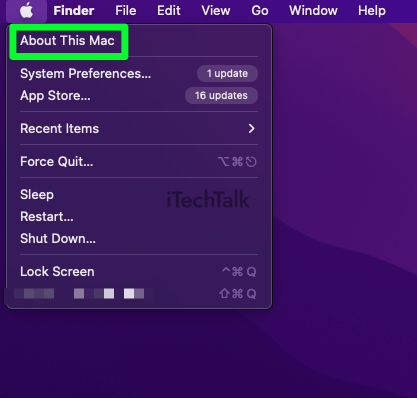Image resolution: width=417 pixels, height=398 pixels.
Task: Click the blurred log out entry
Action: pyautogui.click(x=139, y=294)
